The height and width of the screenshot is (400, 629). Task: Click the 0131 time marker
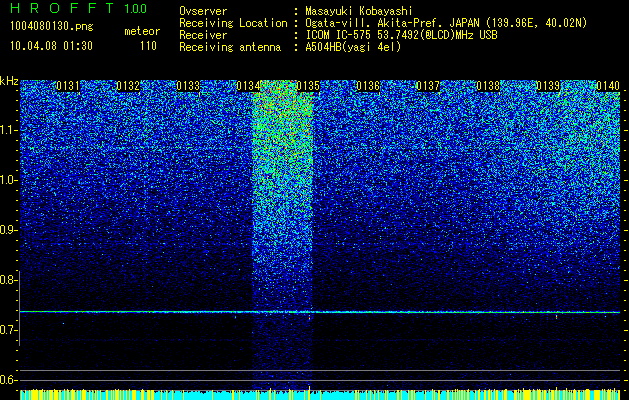click(68, 86)
